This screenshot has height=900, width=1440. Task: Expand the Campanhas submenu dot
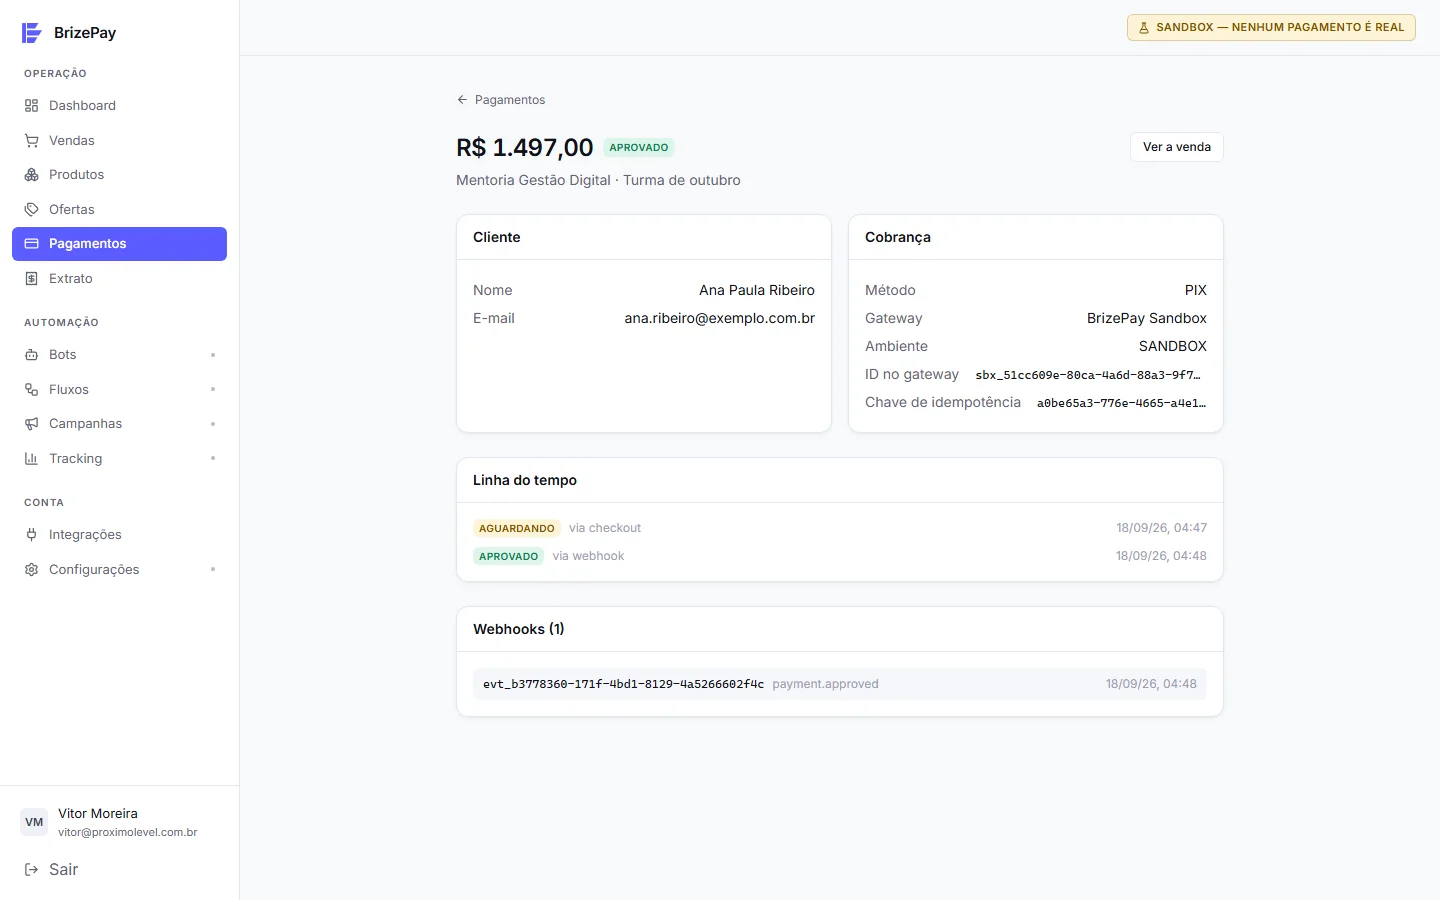[x=213, y=424]
